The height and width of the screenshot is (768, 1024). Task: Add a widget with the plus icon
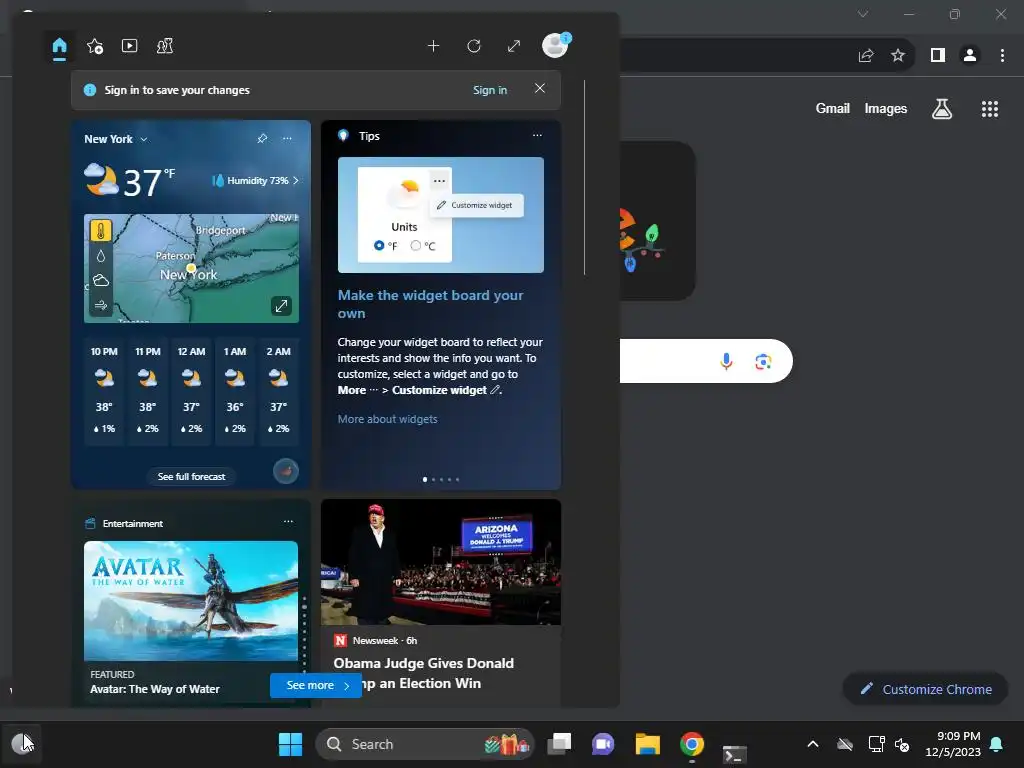pyautogui.click(x=434, y=46)
